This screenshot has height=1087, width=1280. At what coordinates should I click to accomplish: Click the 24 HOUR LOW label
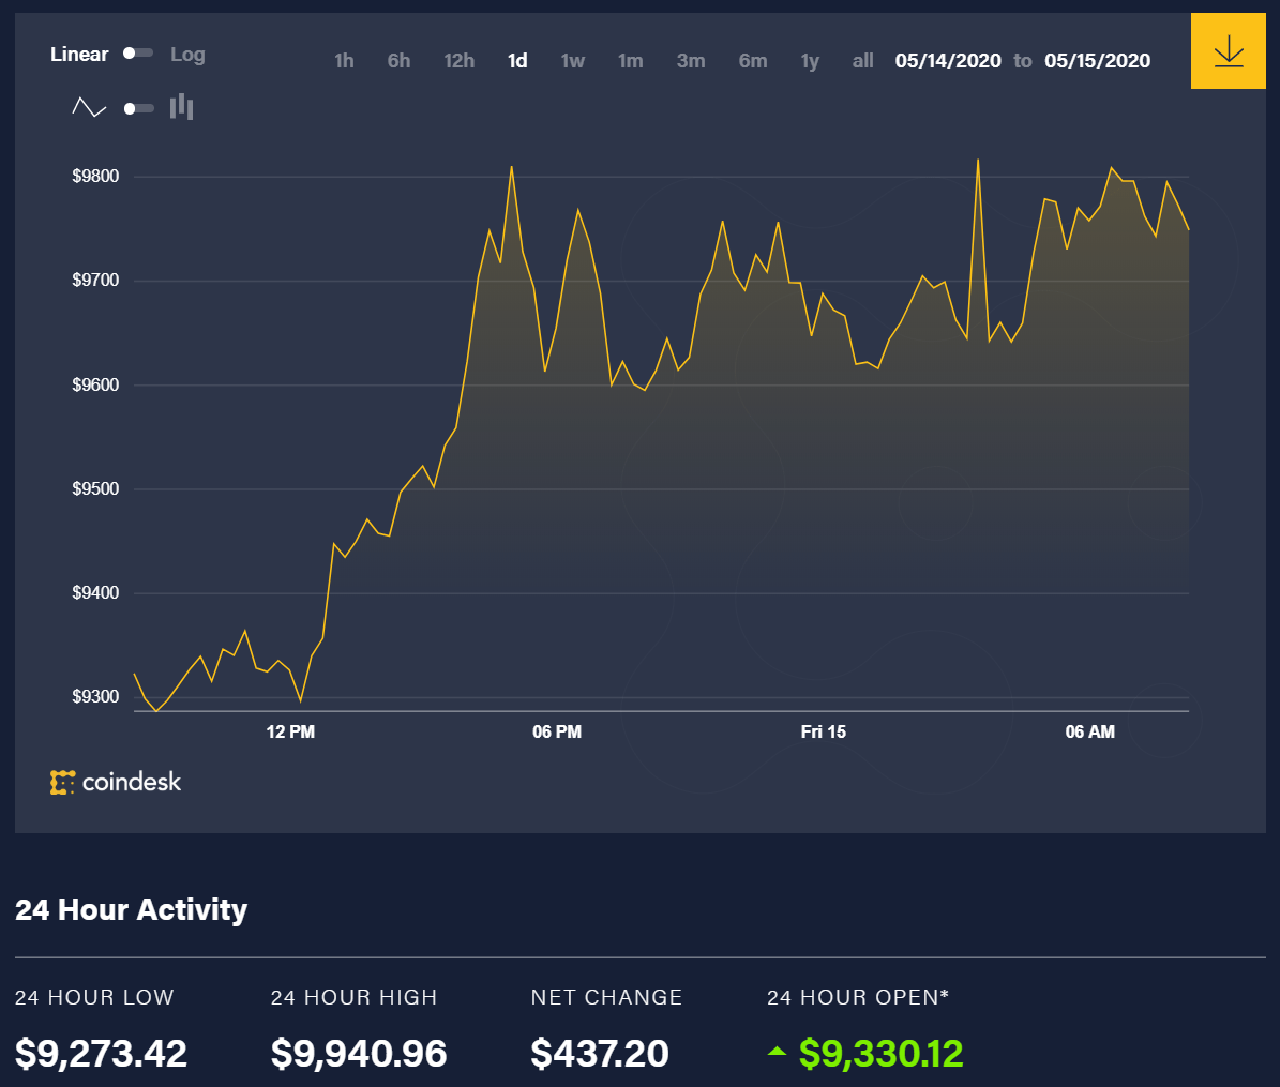(x=95, y=998)
